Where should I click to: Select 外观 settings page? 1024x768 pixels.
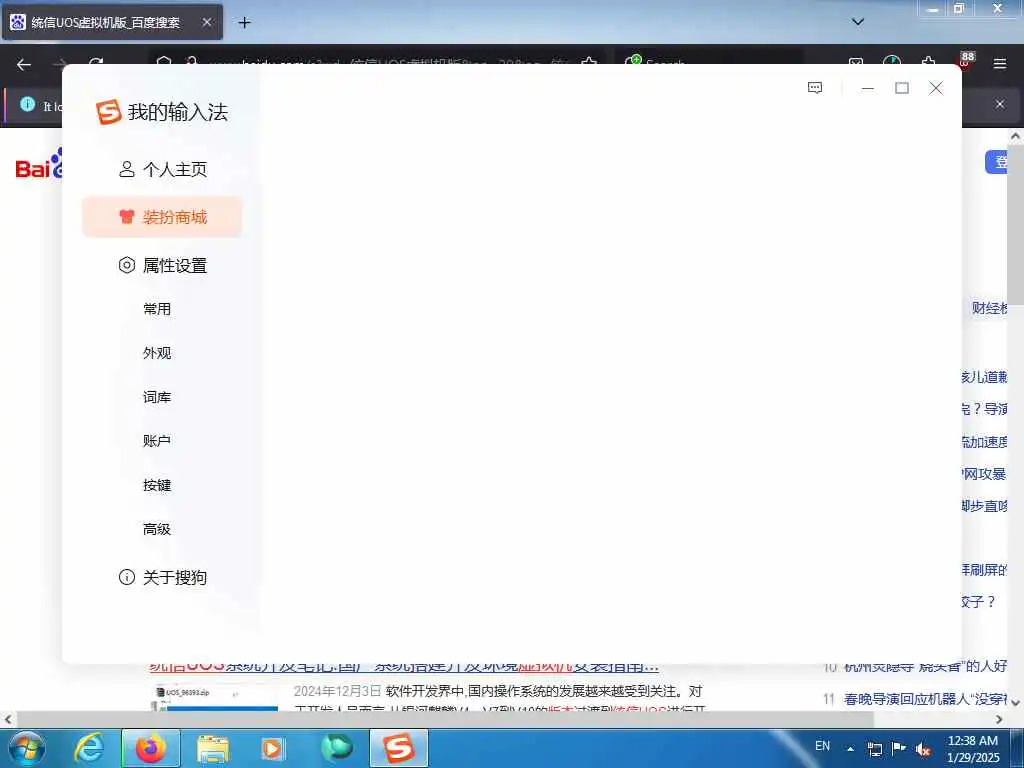pos(157,353)
